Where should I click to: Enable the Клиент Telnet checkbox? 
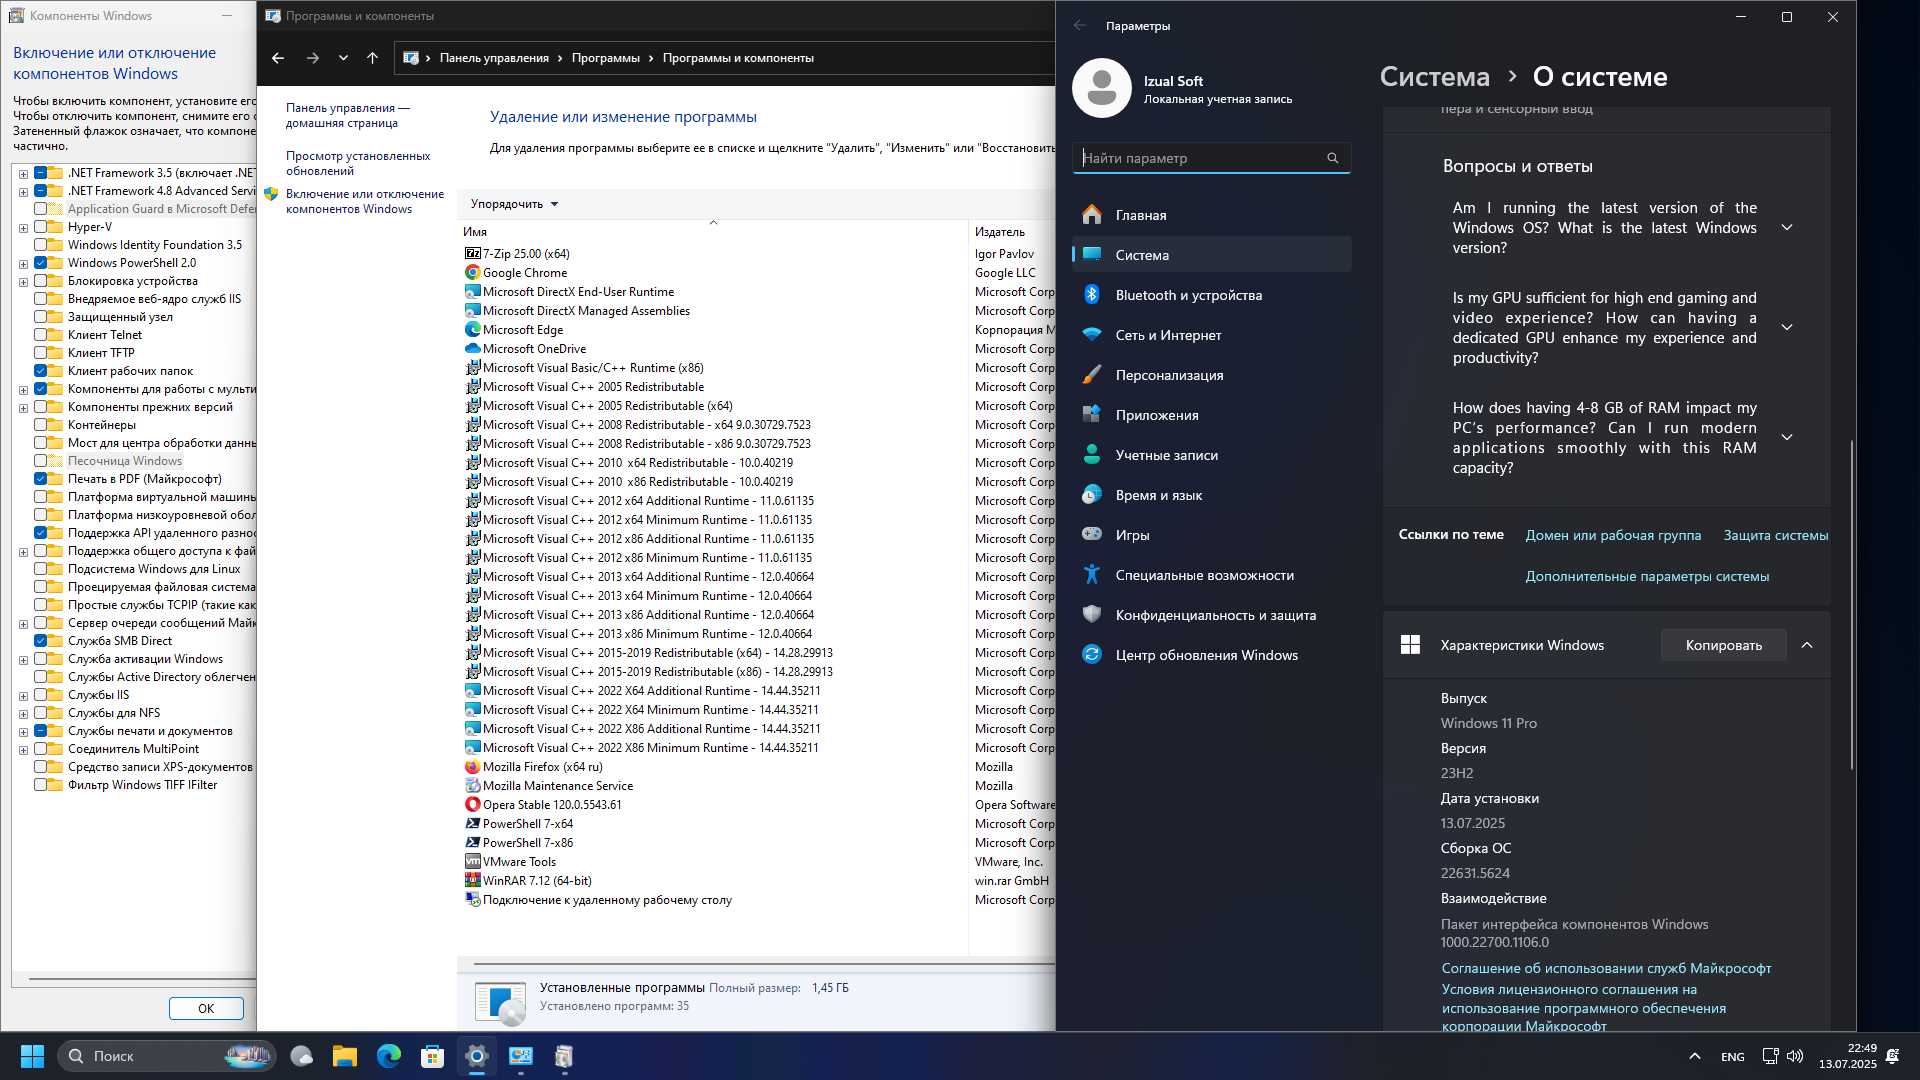[x=41, y=335]
